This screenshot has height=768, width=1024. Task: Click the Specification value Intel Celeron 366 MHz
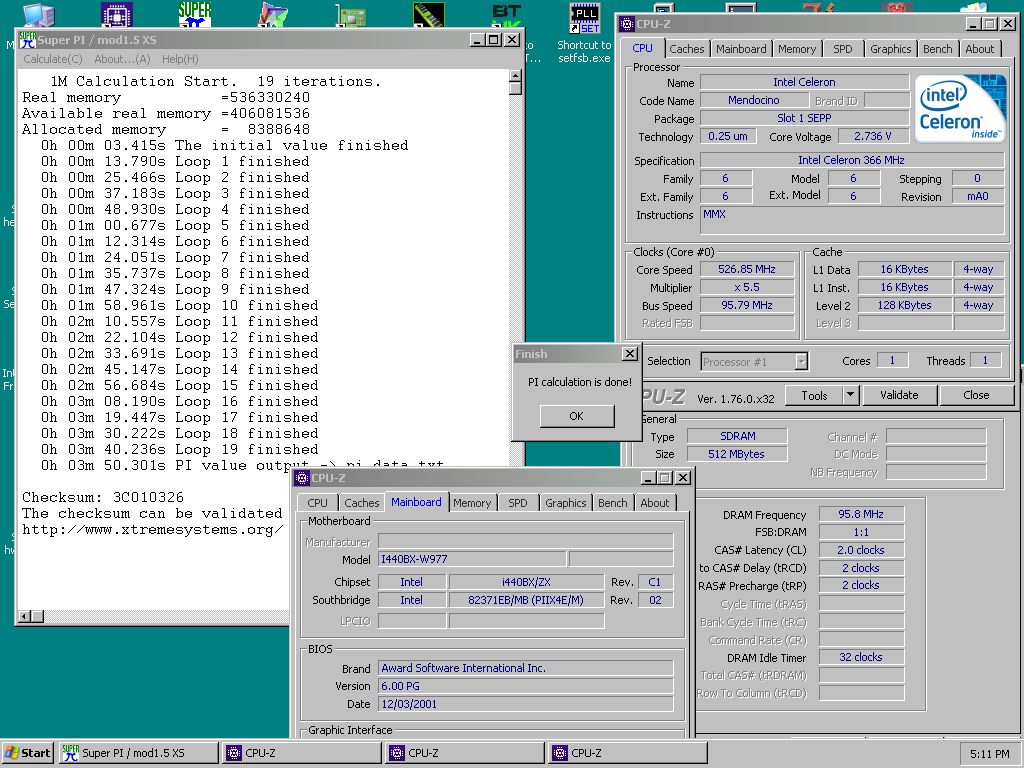coord(852,160)
